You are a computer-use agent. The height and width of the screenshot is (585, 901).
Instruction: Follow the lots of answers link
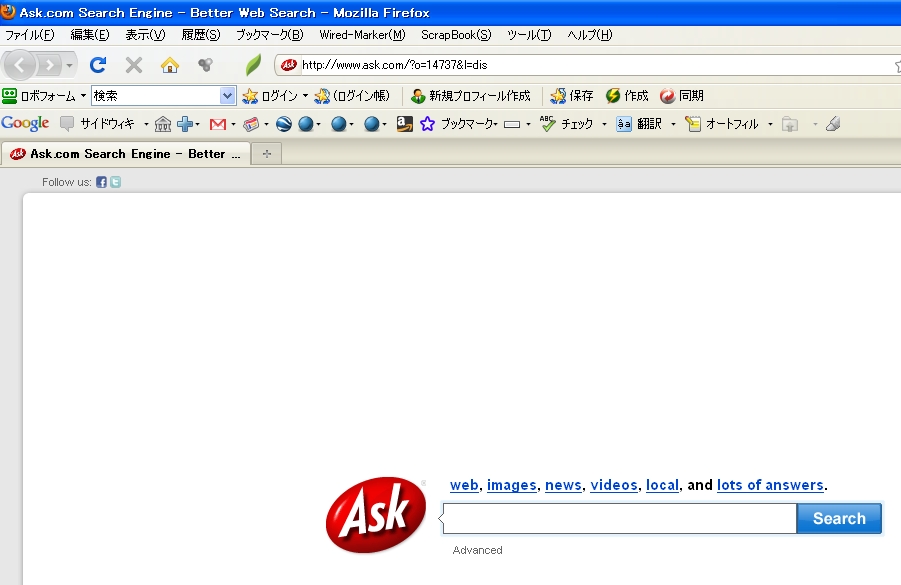770,485
